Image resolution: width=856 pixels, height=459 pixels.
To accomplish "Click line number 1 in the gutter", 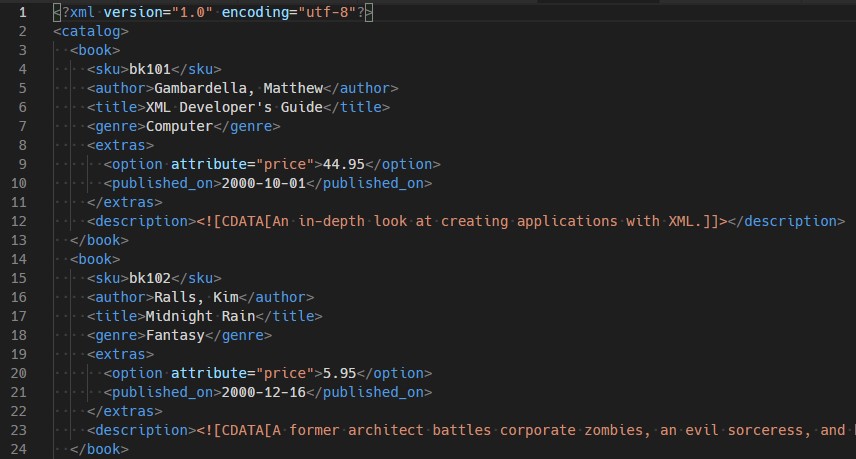I will click(x=23, y=12).
